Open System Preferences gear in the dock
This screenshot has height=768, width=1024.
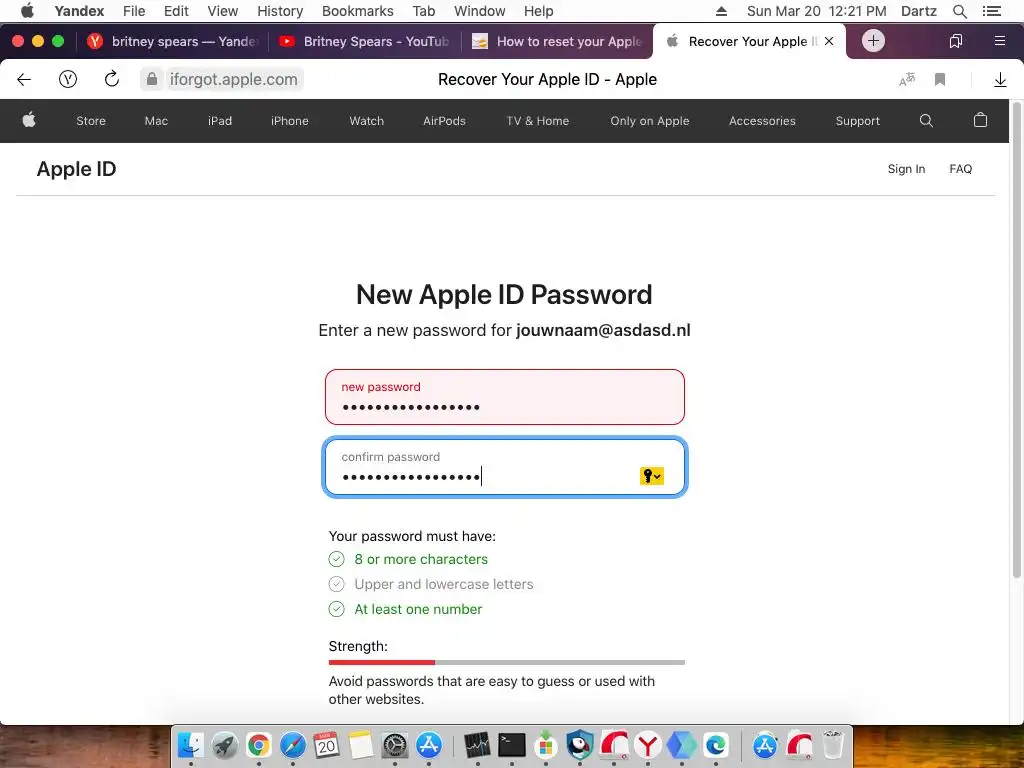tap(394, 744)
